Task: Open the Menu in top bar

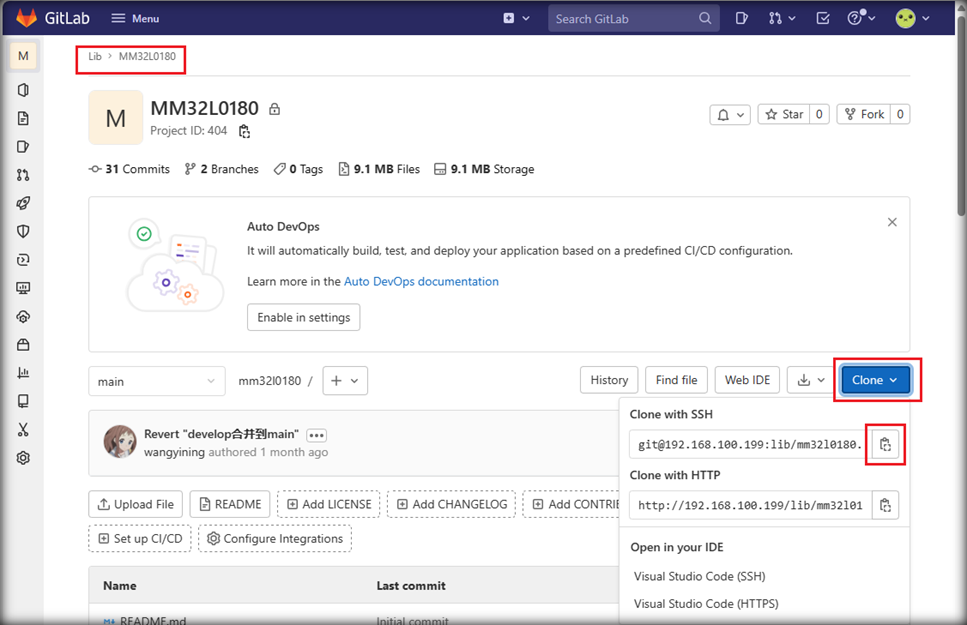Action: 135,17
